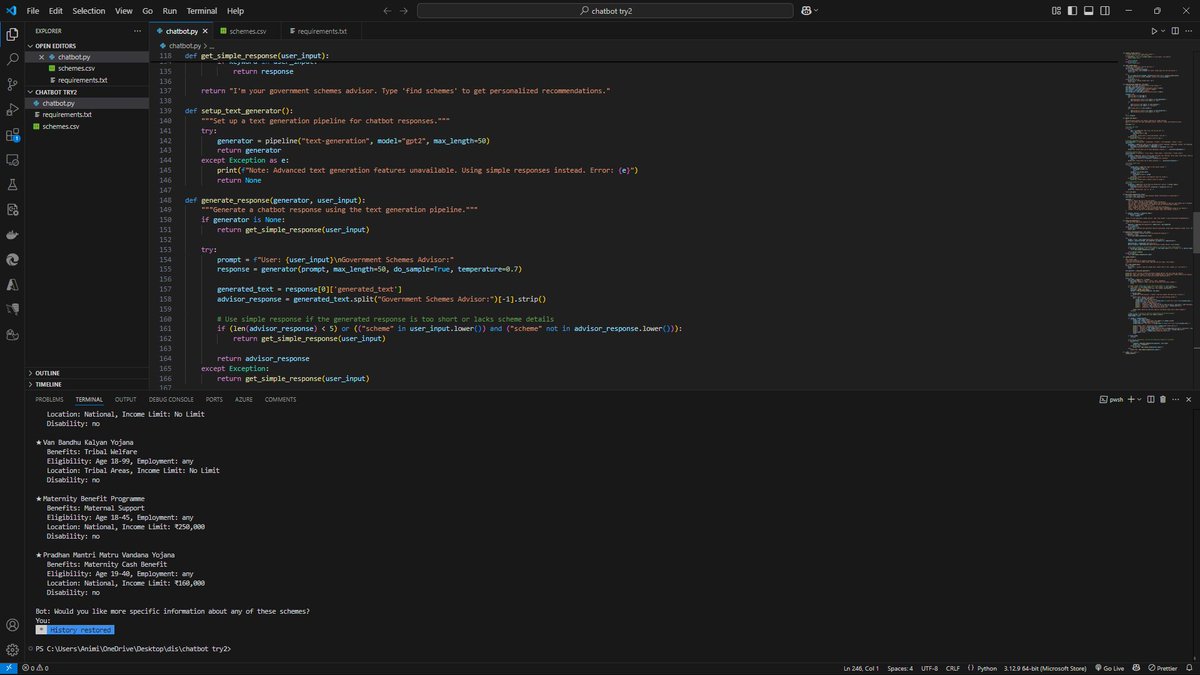Switch to the Ports panel tab
Viewport: 1200px width, 675px height.
click(x=214, y=399)
